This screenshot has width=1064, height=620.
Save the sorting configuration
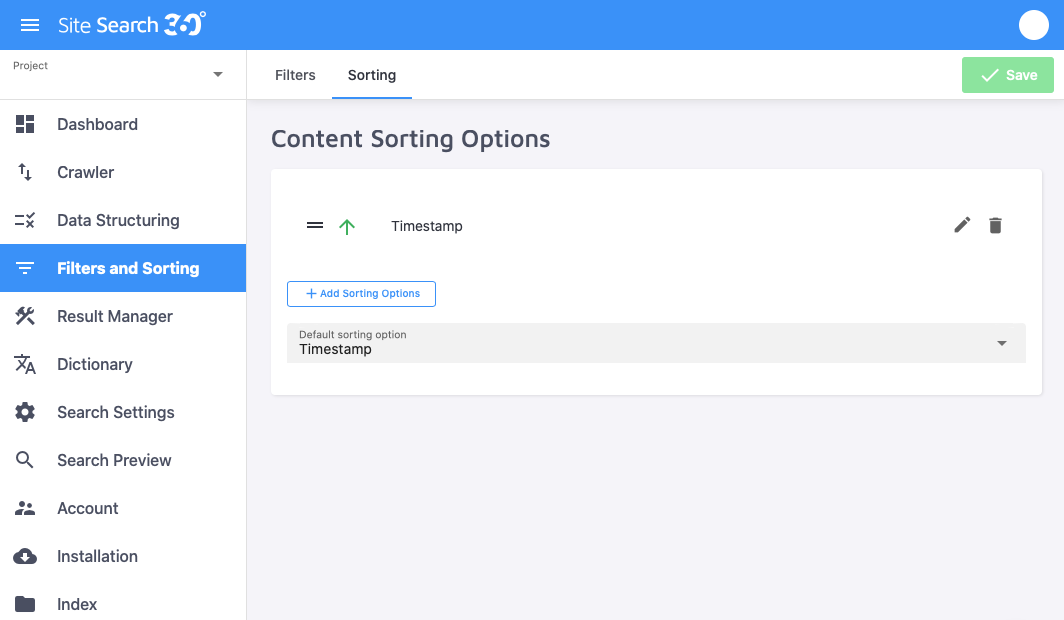pos(1007,74)
